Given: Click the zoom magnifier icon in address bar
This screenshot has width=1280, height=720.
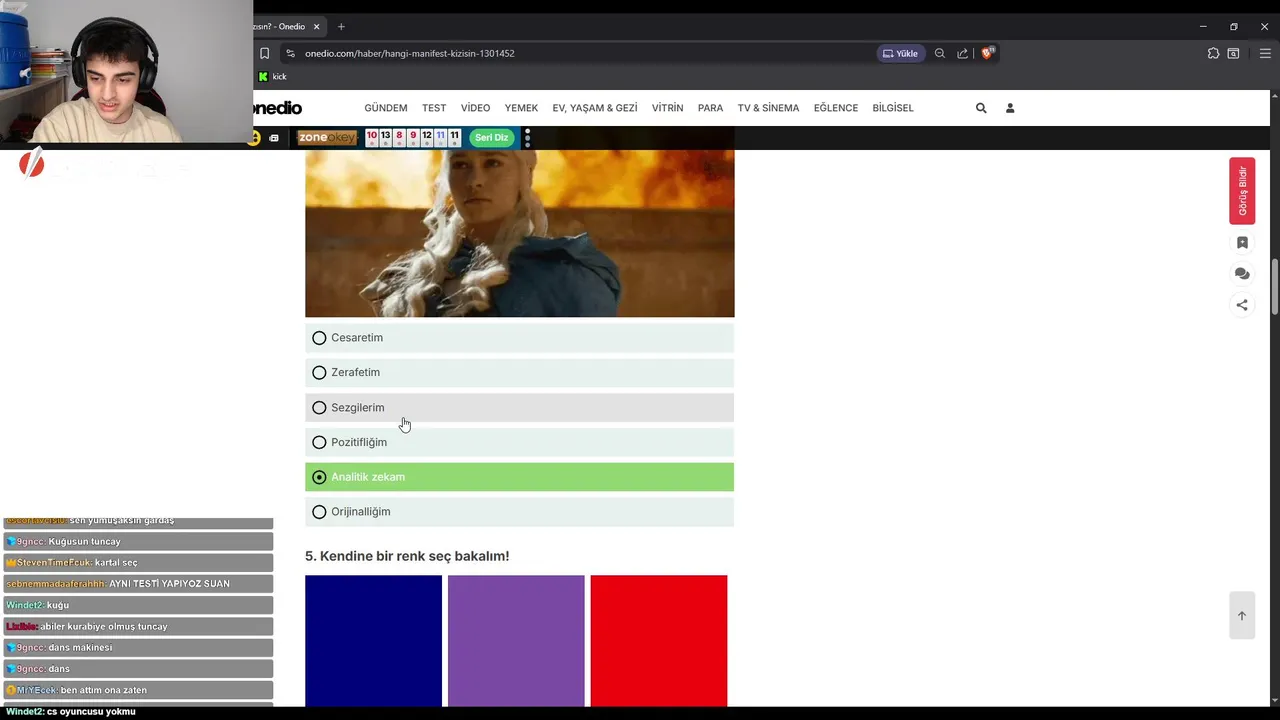Looking at the screenshot, I should point(940,53).
